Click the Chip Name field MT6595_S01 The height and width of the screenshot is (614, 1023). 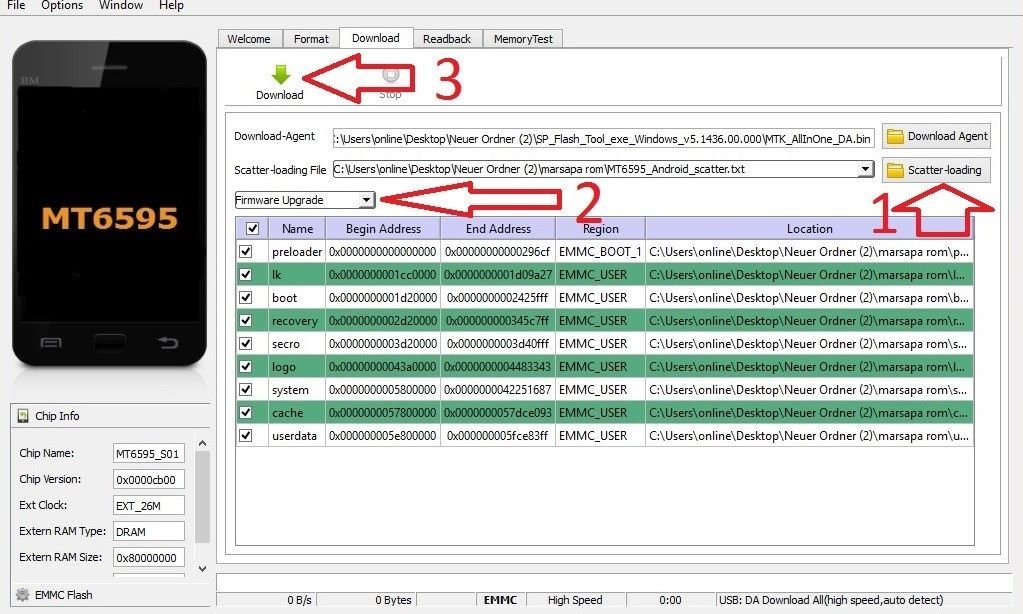149,453
